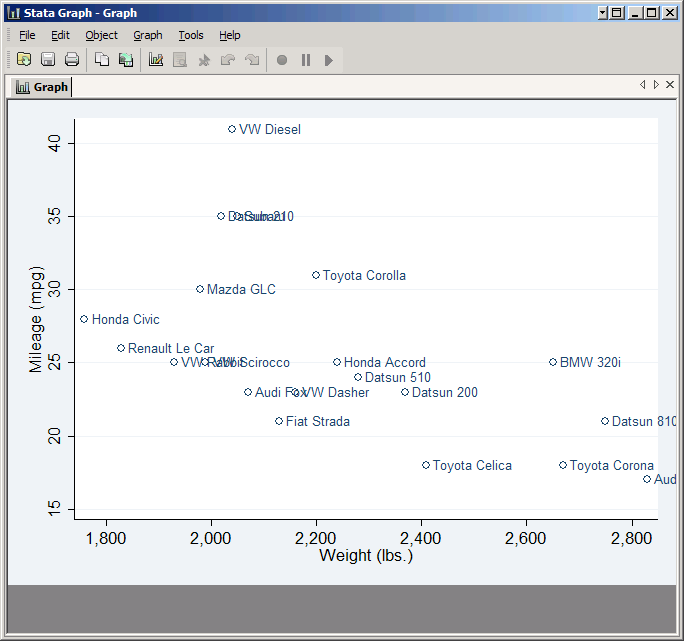Image resolution: width=684 pixels, height=641 pixels.
Task: Start the Graph Editor icon
Action: point(156,59)
